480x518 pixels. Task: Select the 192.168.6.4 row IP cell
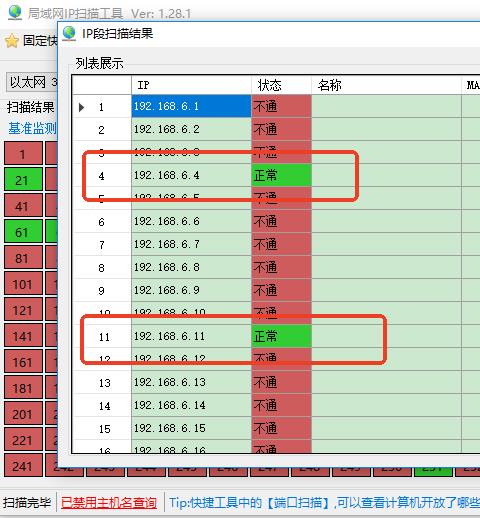[191, 175]
